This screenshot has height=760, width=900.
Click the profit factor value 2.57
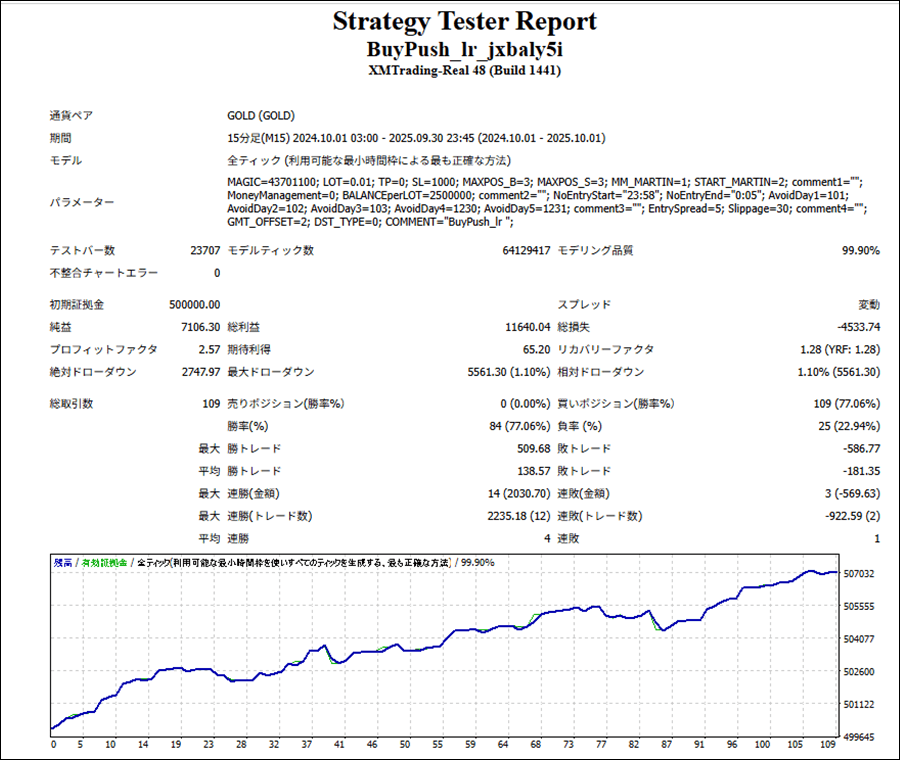pos(209,350)
